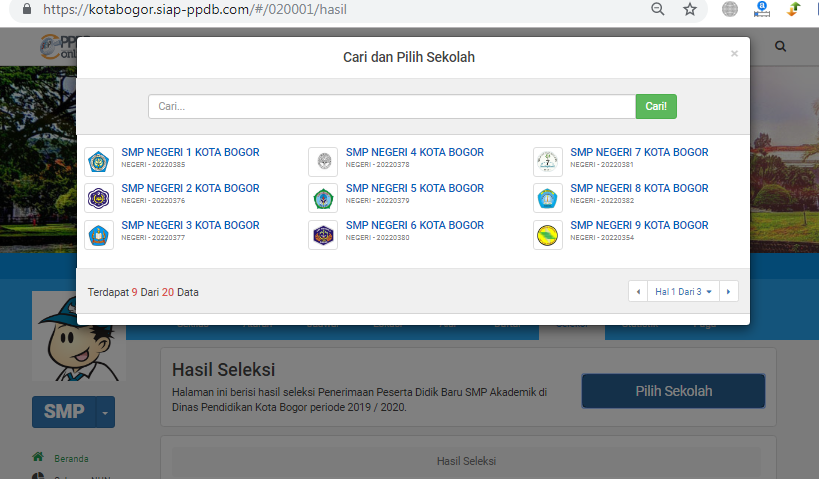Click the globe extension icon
This screenshot has width=819, height=479.
coord(730,9)
